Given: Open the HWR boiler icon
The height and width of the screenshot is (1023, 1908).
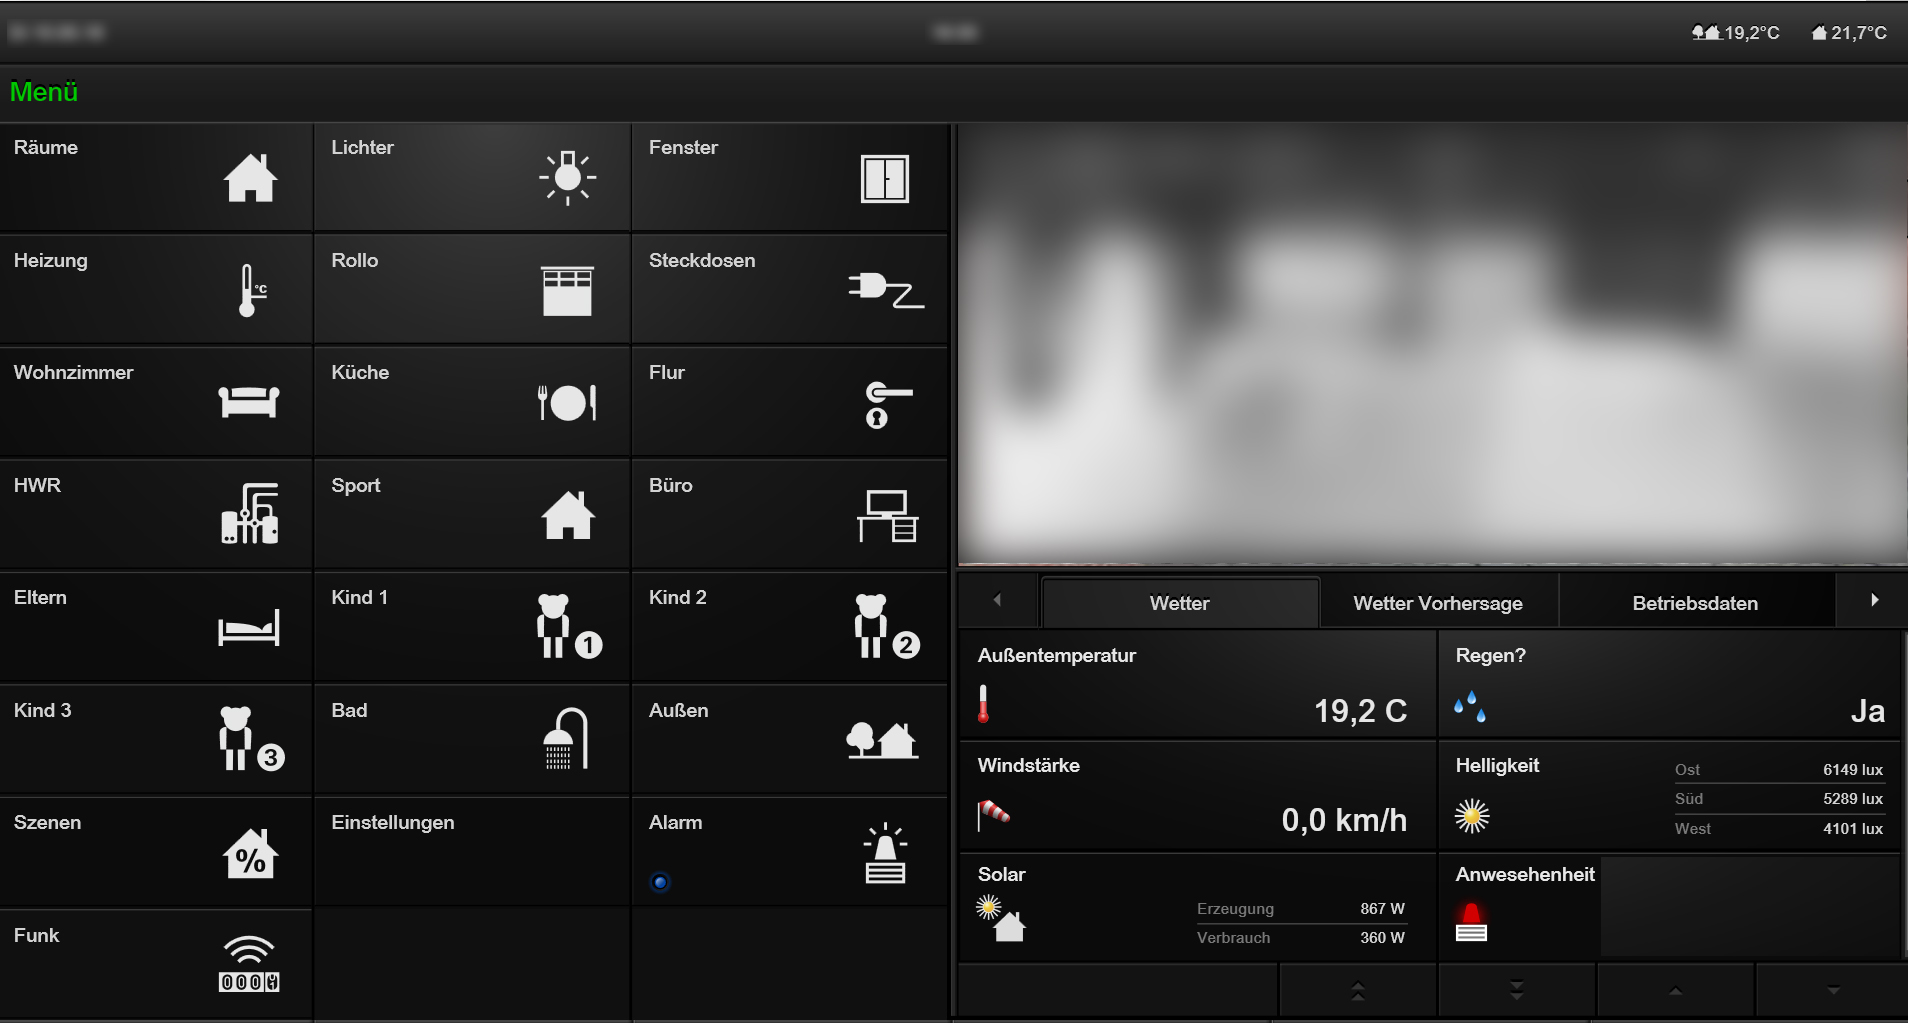Looking at the screenshot, I should pos(250,514).
